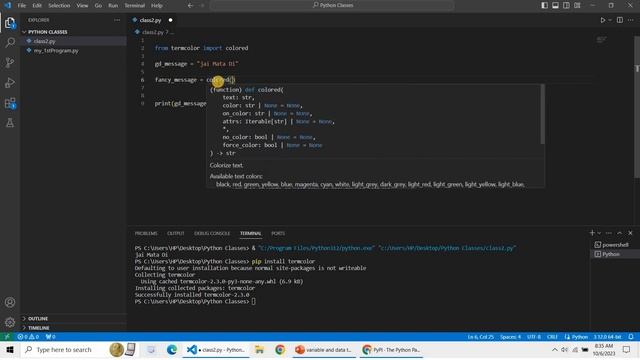Switch to the TERMINAL panel tab
The height and width of the screenshot is (360, 640).
tap(250, 233)
